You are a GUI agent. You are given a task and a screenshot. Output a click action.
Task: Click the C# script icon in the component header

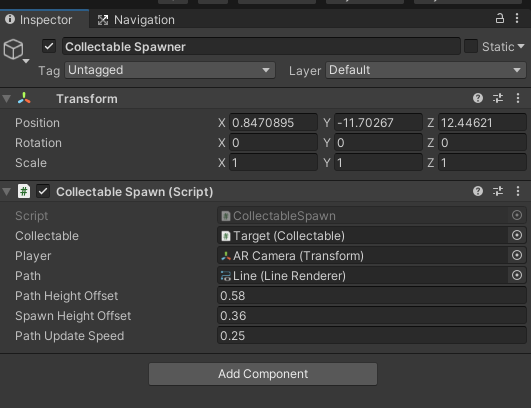tap(24, 191)
